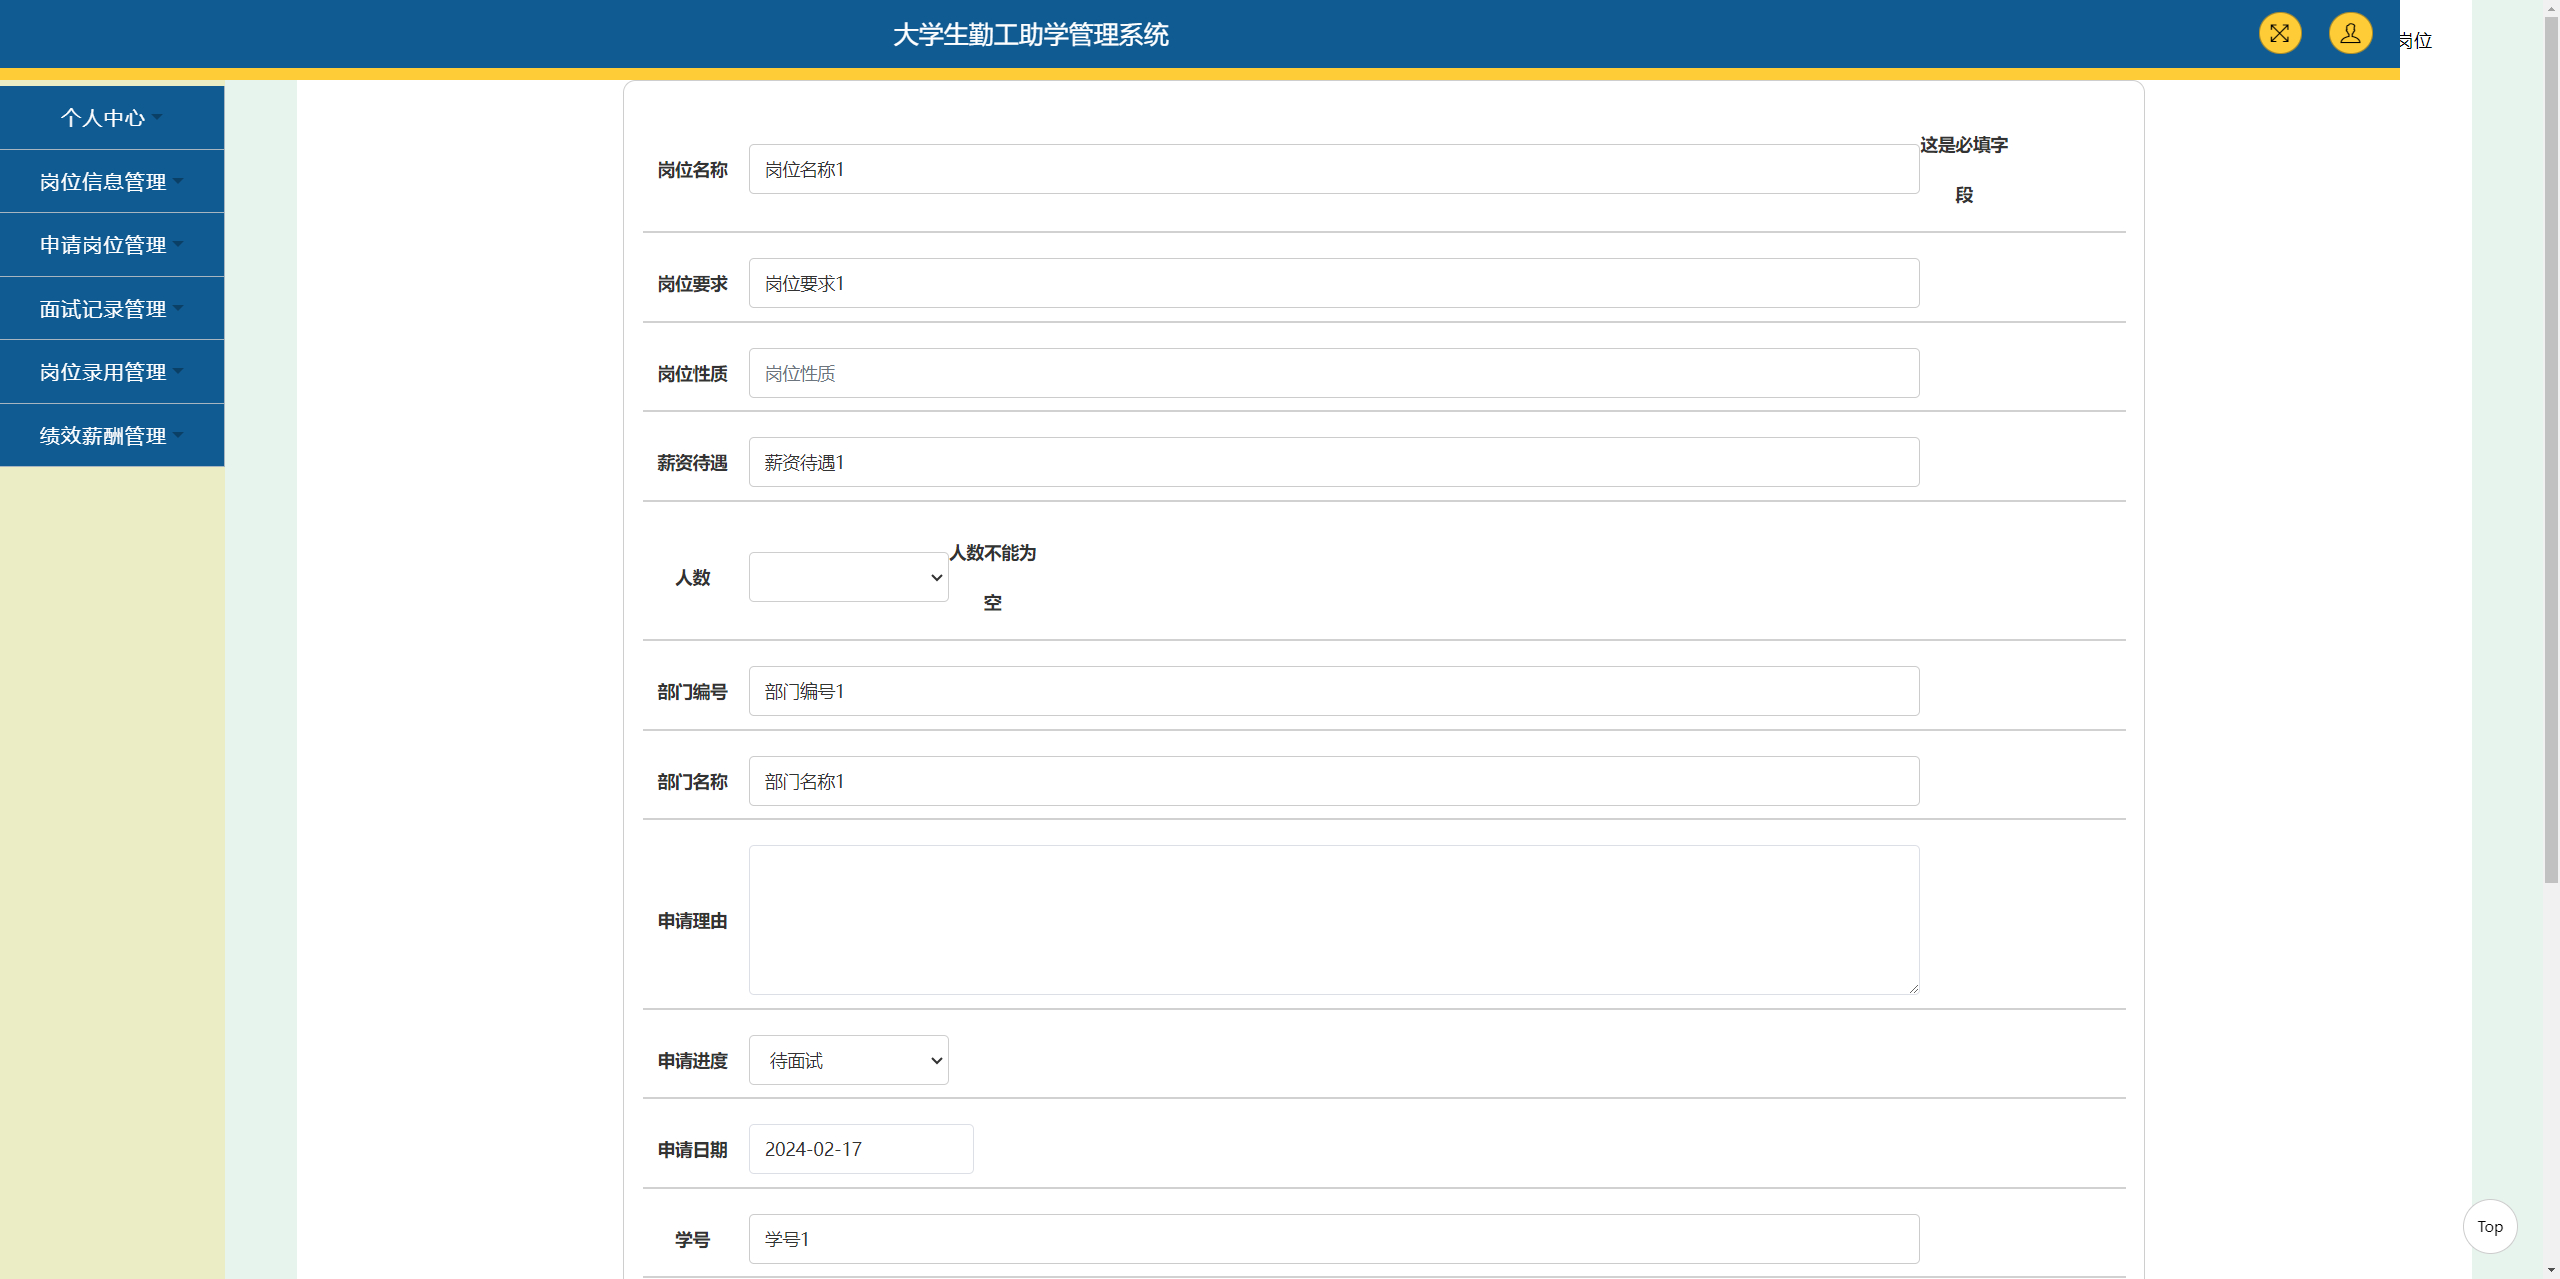Expand the 面试记录管理 sidebar section
Viewport: 2560px width, 1279px height.
[110, 308]
